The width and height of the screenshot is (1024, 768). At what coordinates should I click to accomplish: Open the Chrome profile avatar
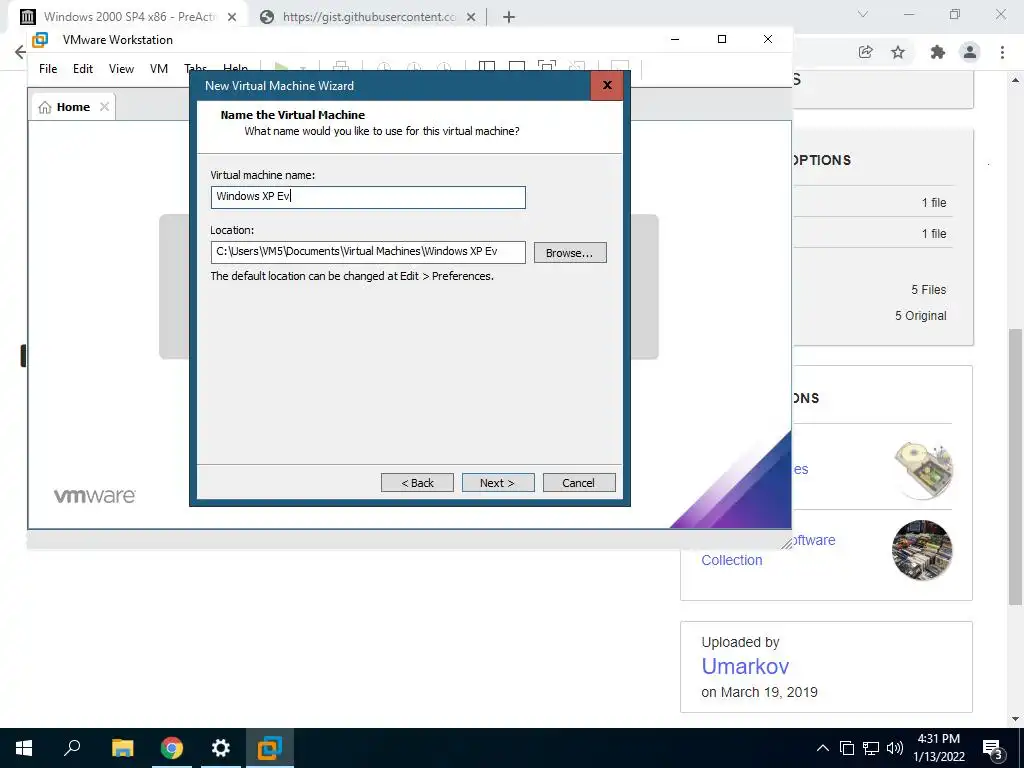click(x=970, y=52)
